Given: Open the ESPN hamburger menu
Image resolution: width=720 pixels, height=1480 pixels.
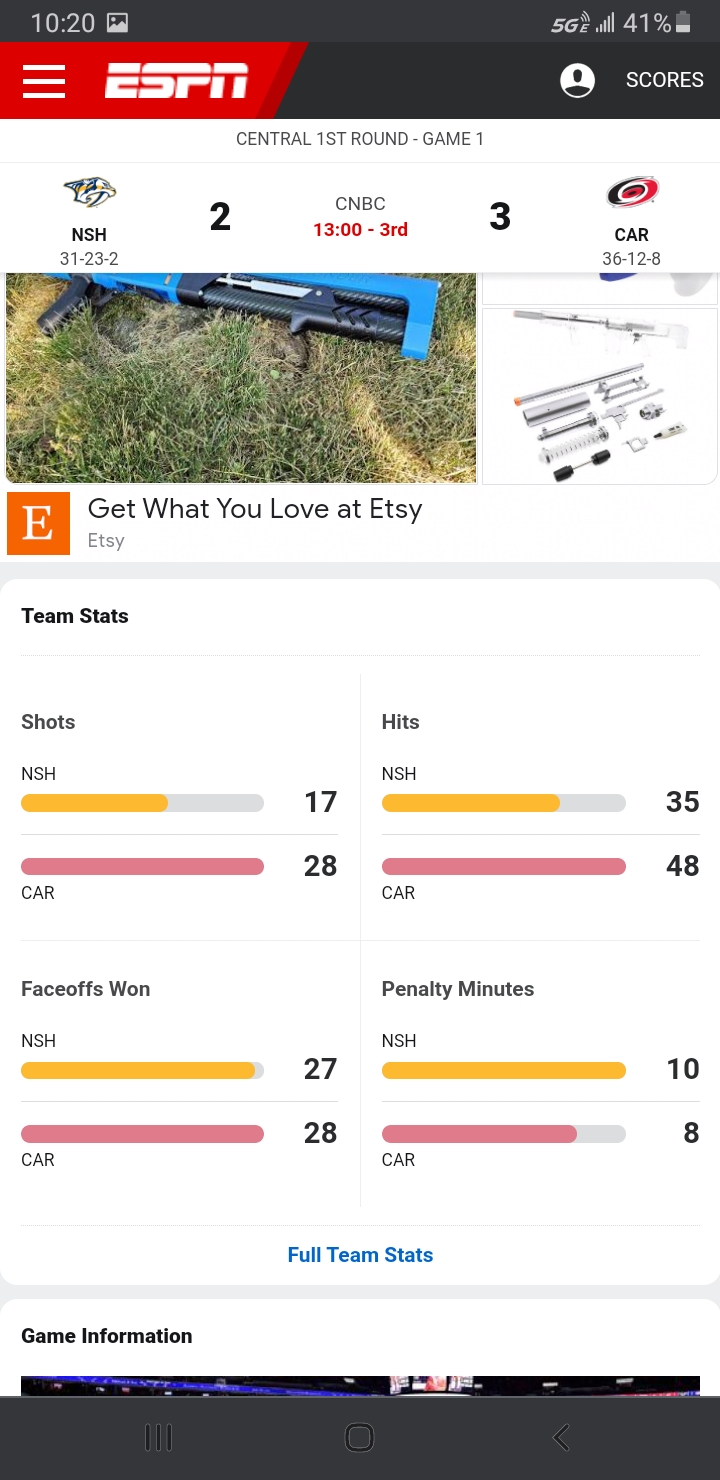Looking at the screenshot, I should (43, 81).
